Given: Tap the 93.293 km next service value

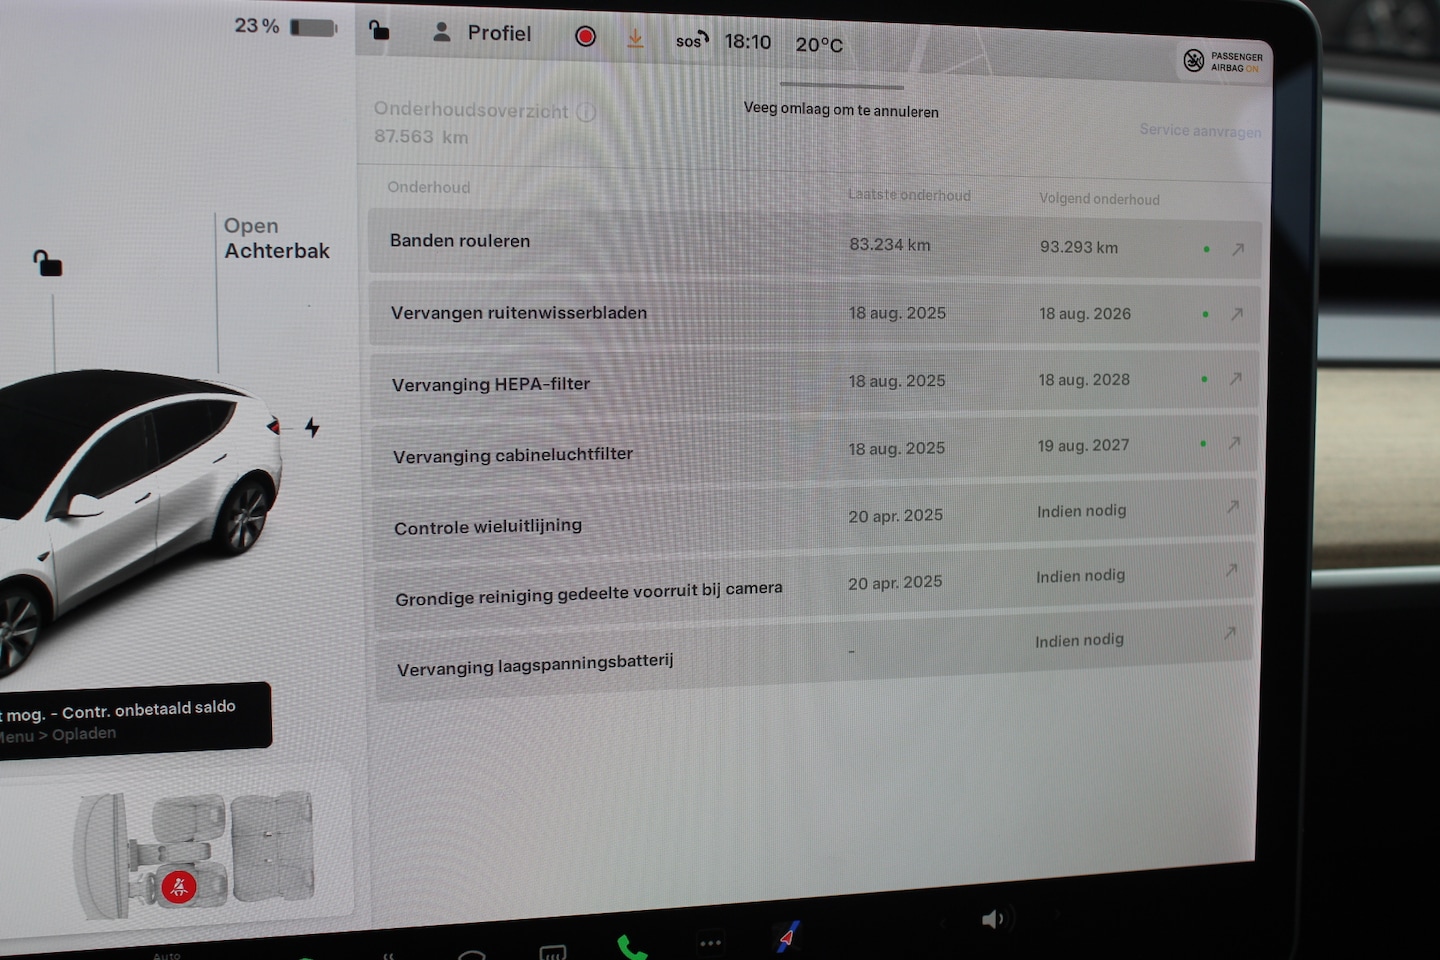Looking at the screenshot, I should coord(1079,247).
